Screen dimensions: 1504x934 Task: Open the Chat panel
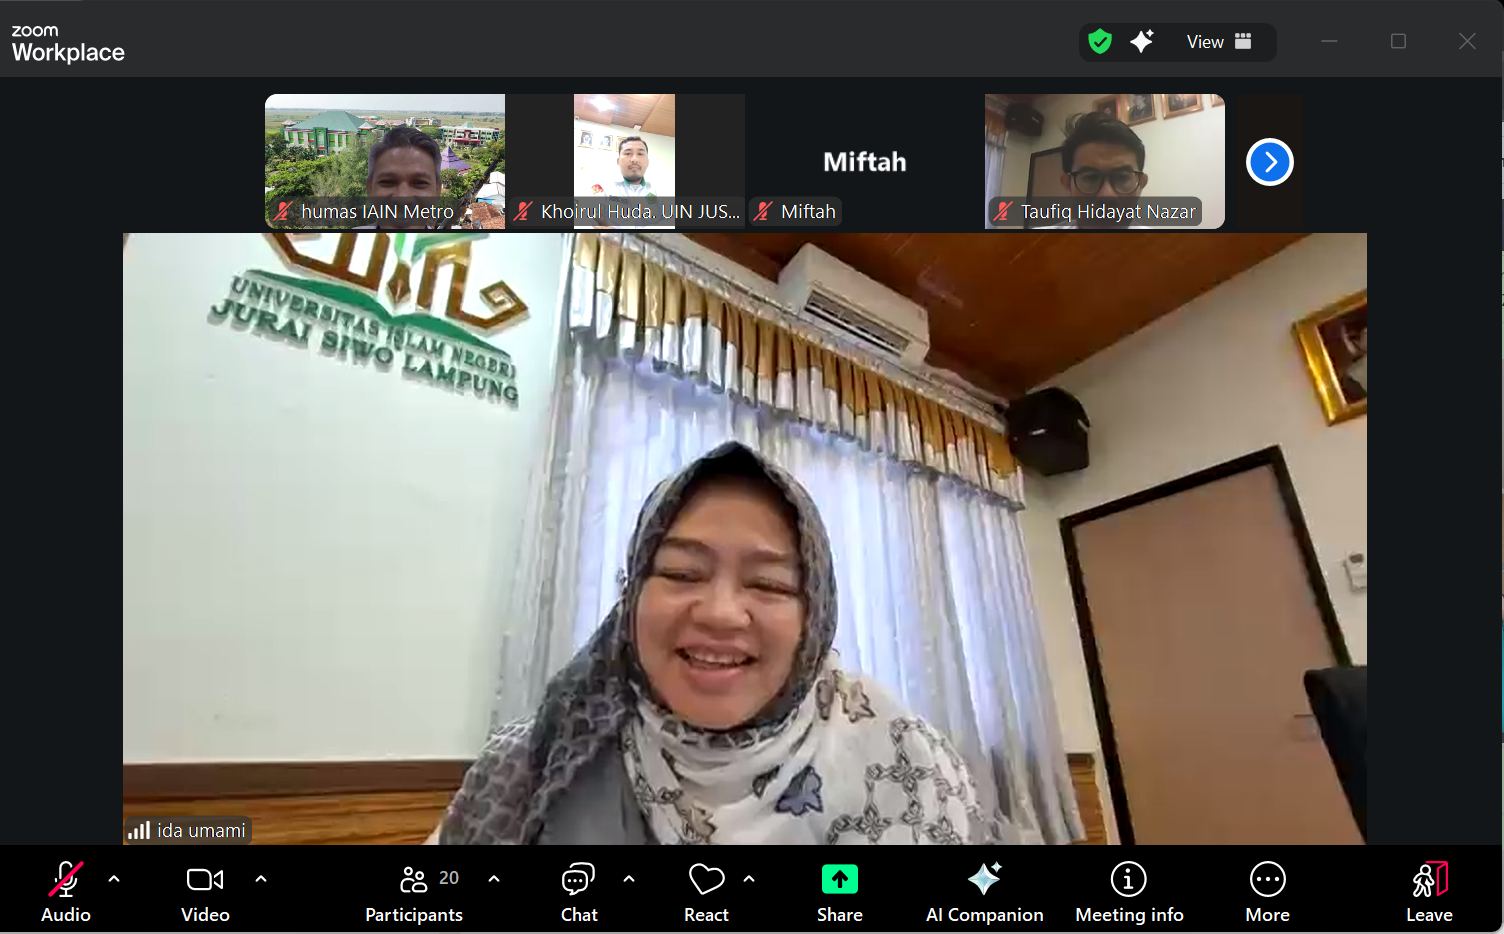point(578,890)
